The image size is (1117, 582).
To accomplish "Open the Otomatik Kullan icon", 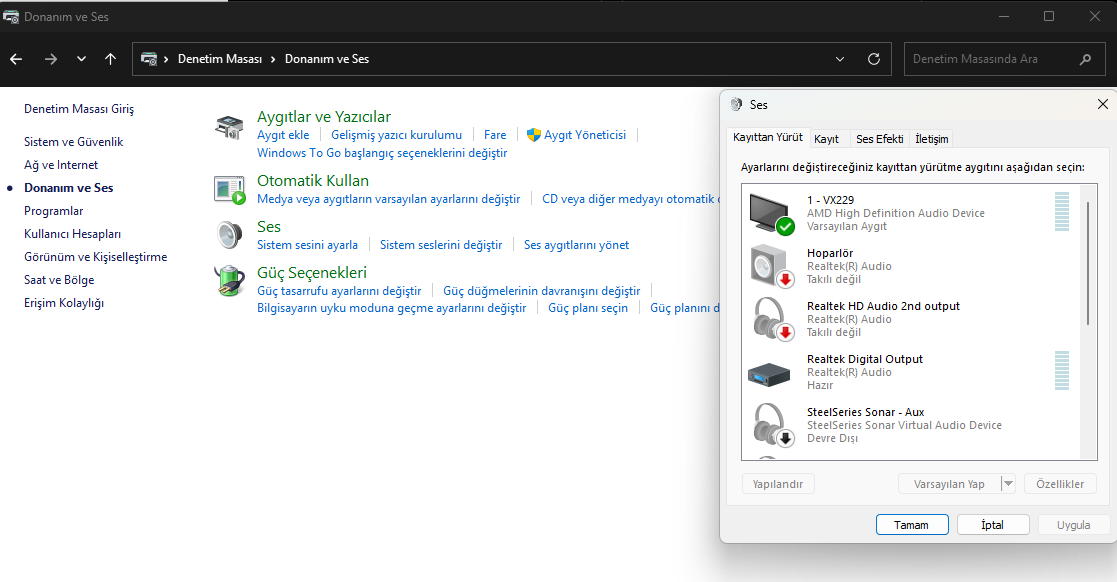I will [x=229, y=189].
